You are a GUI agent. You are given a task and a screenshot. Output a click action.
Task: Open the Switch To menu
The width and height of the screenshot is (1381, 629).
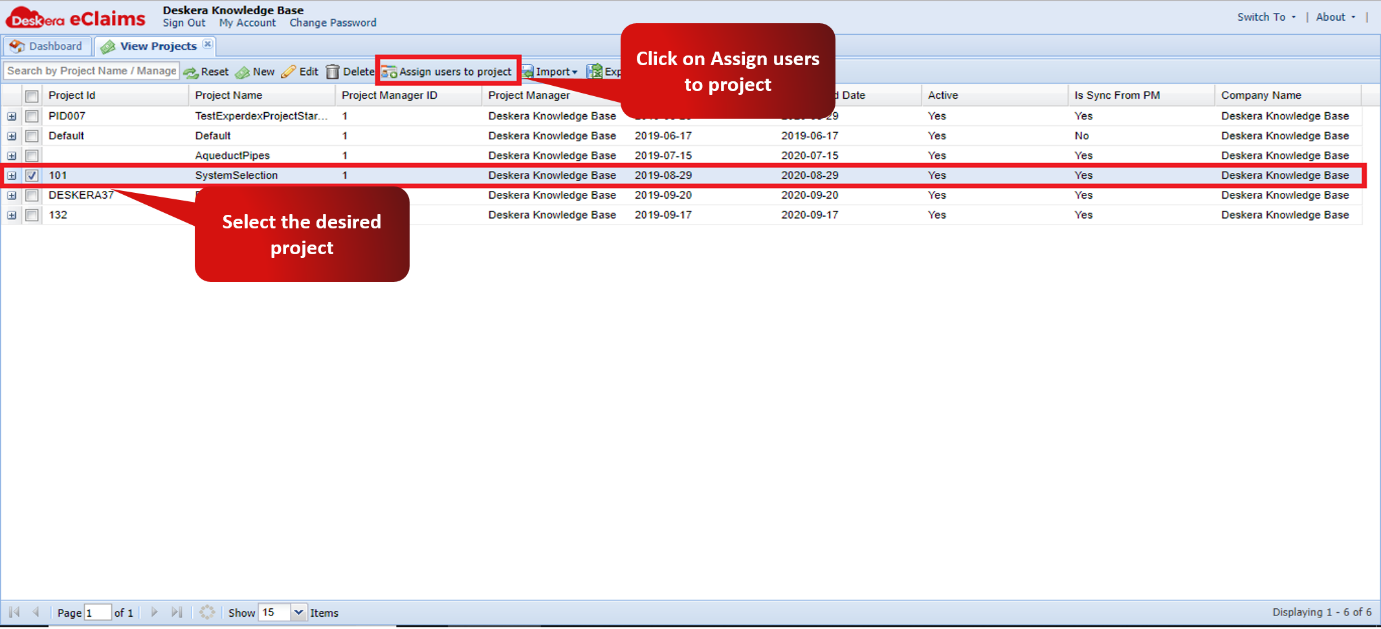1266,17
